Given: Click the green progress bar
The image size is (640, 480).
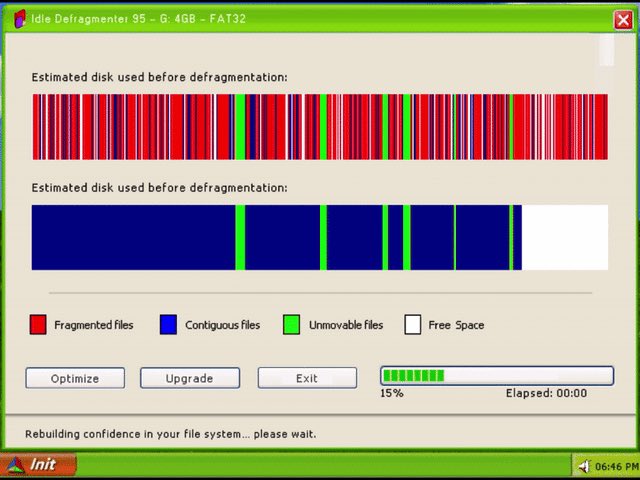Looking at the screenshot, I should pos(497,376).
